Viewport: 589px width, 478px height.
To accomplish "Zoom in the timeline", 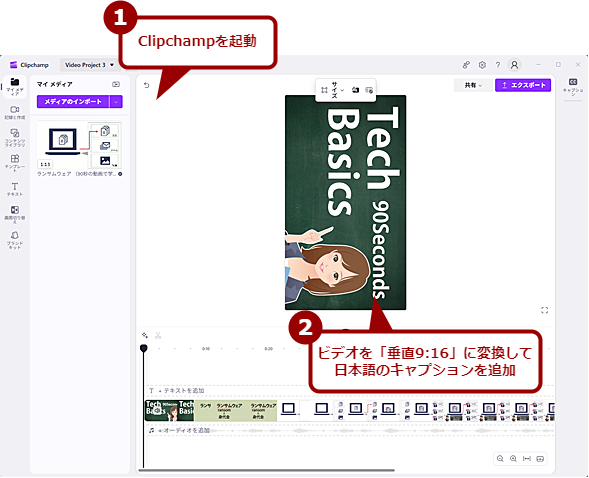I will coord(513,458).
